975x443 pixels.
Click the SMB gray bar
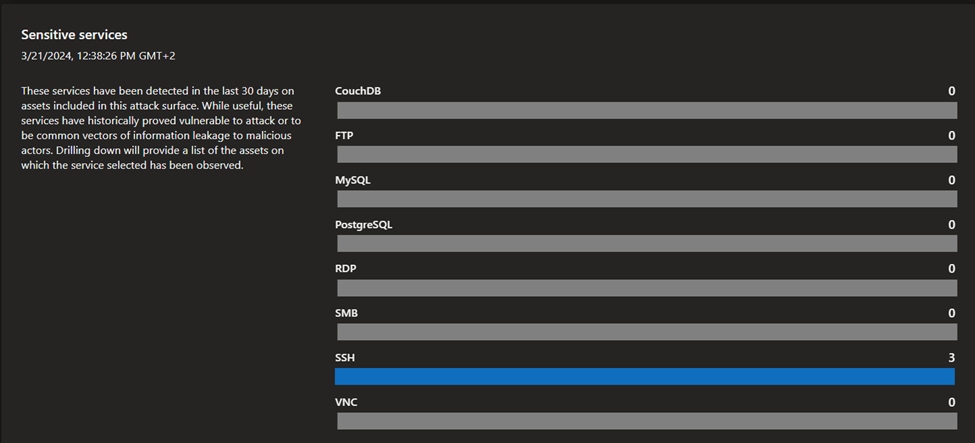tap(647, 332)
